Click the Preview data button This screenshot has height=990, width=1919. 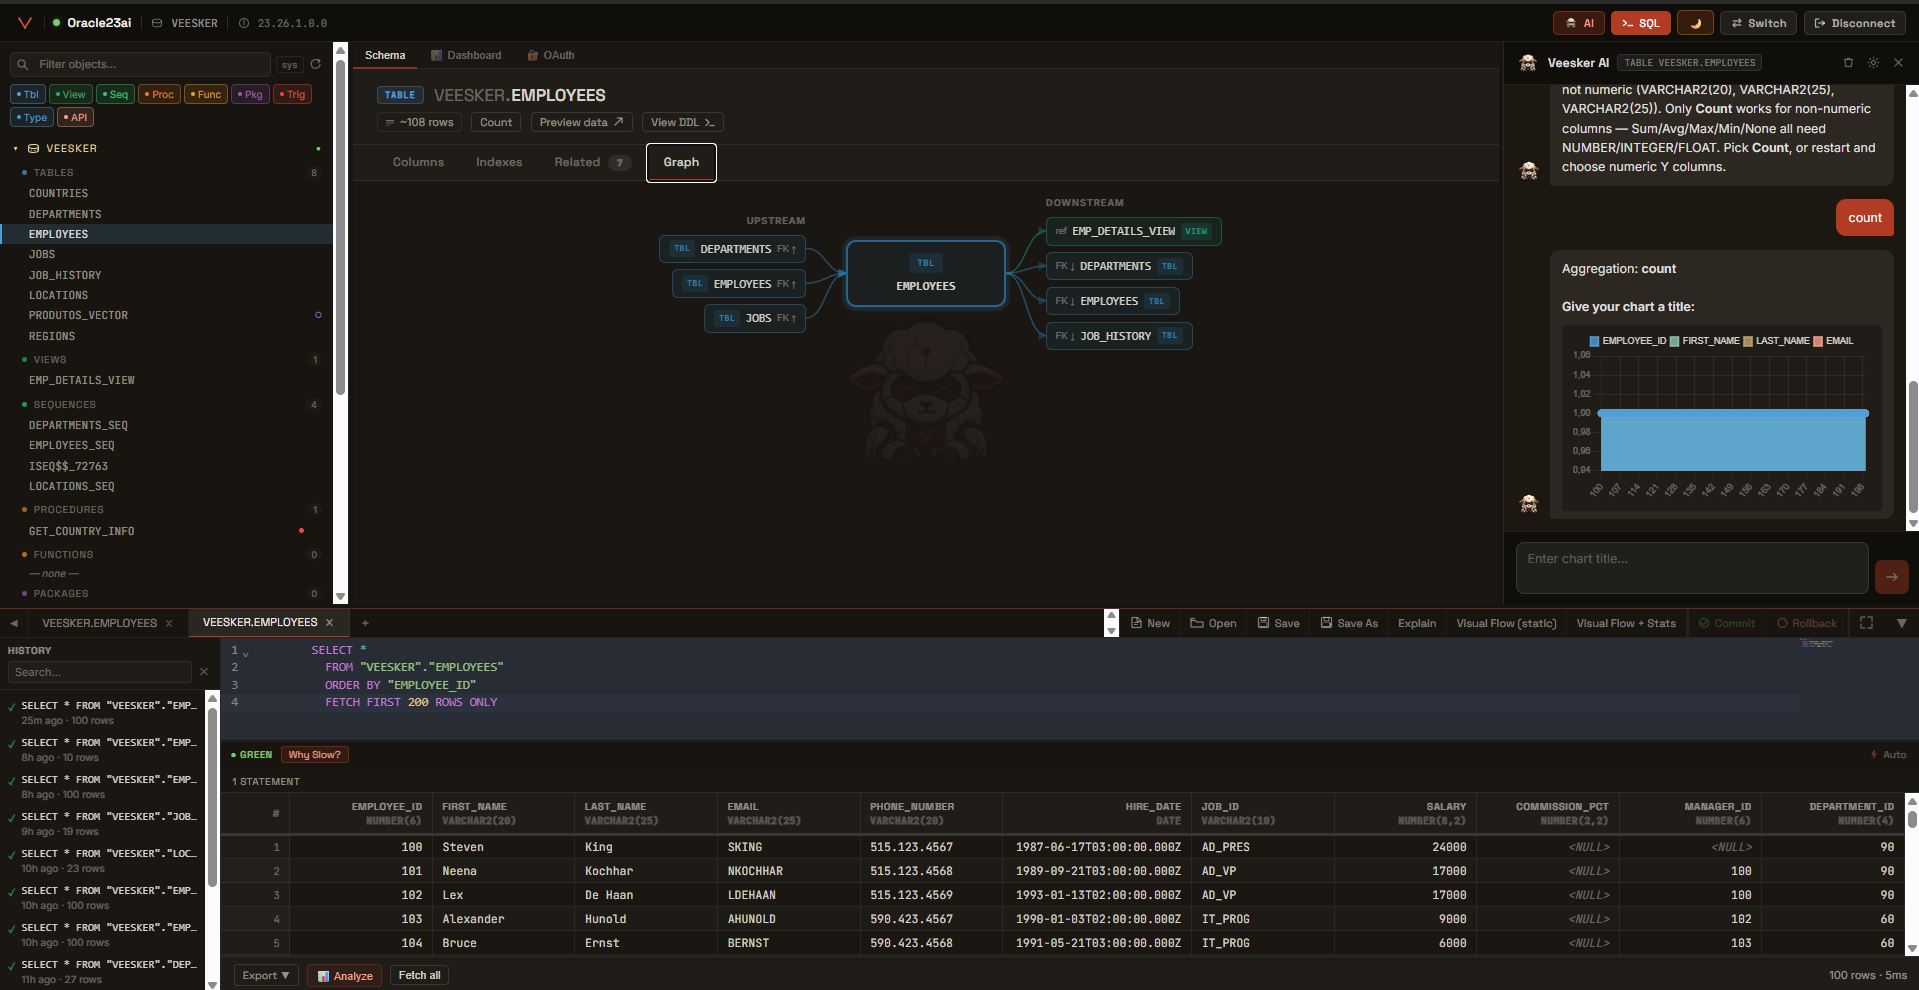point(581,122)
